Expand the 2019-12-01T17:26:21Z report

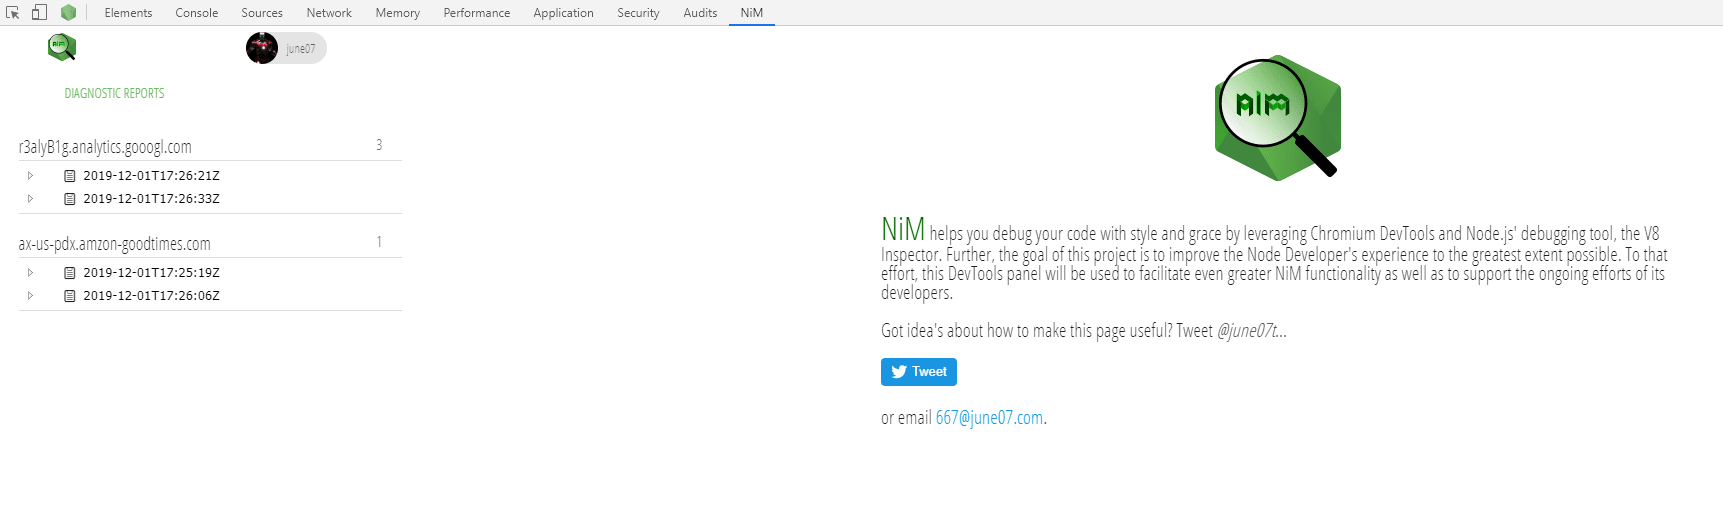(x=30, y=175)
